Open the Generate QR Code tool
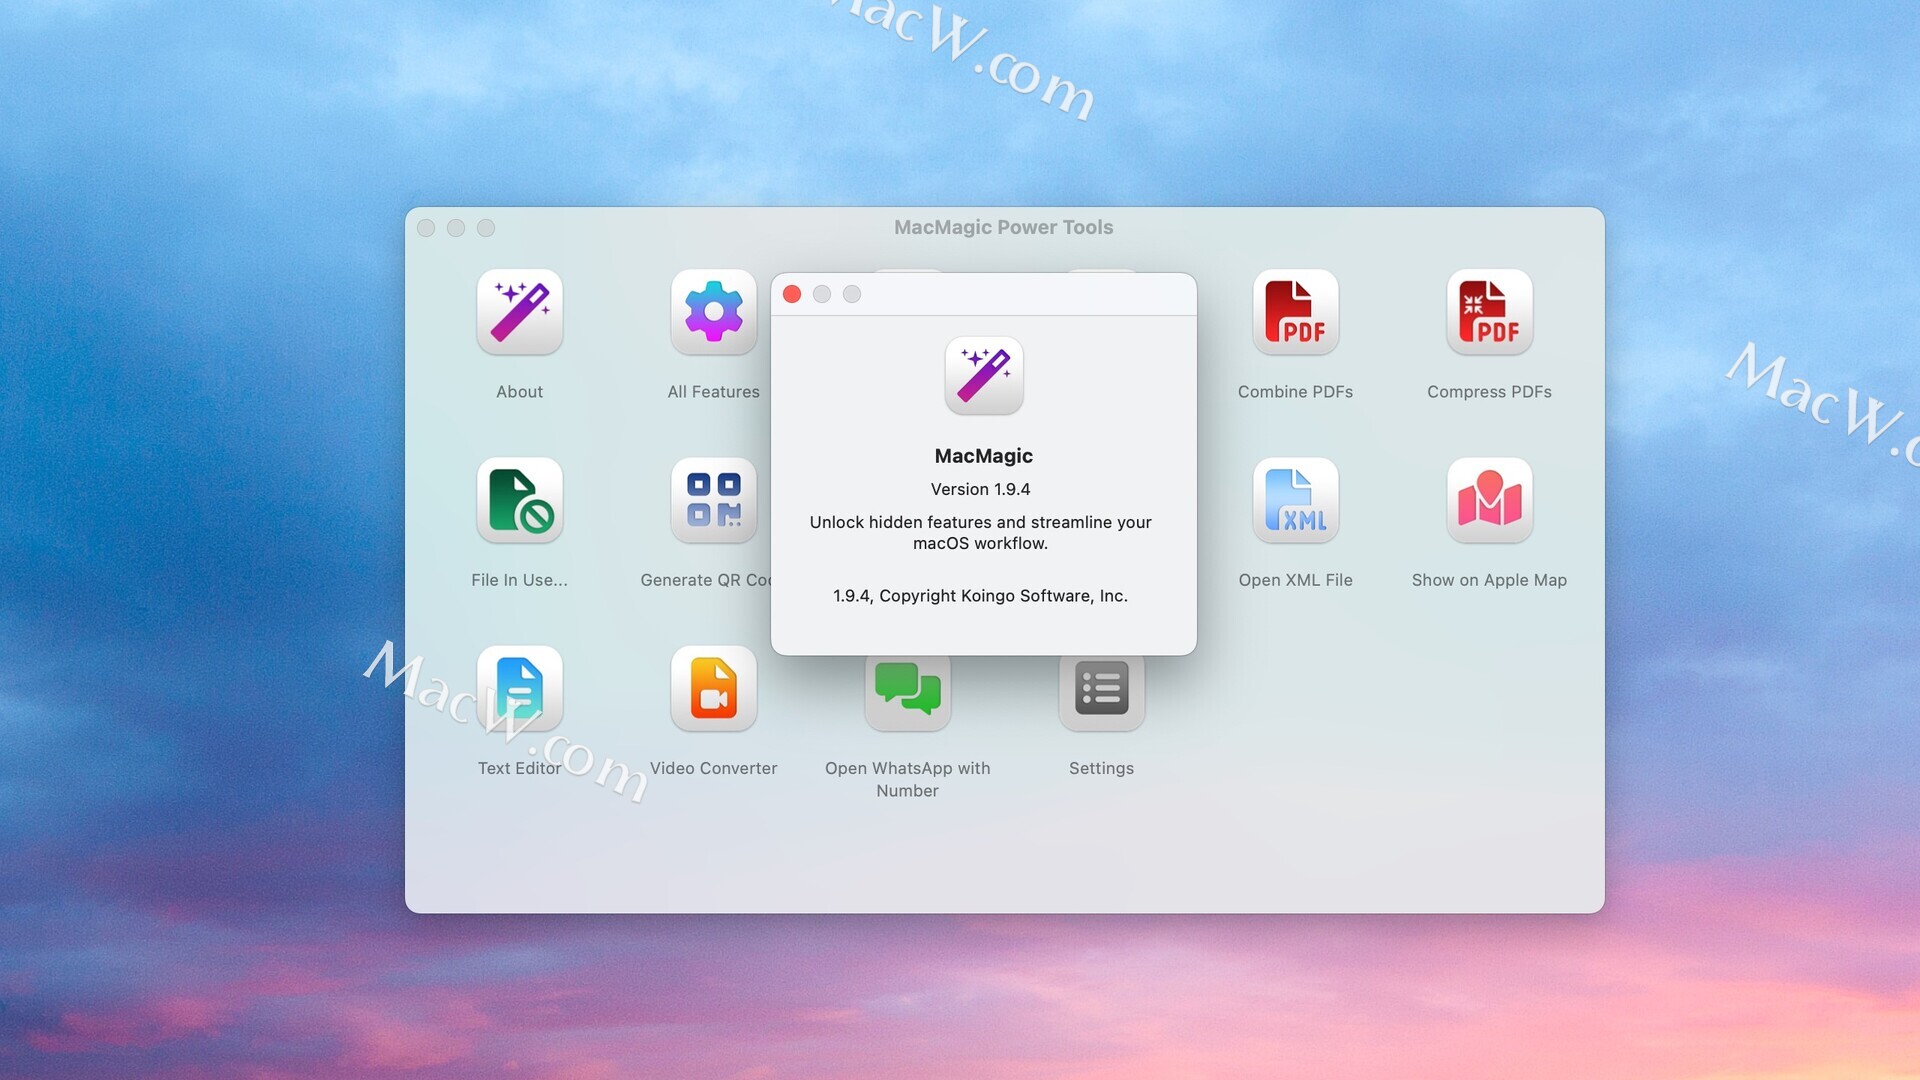This screenshot has width=1920, height=1080. click(713, 500)
